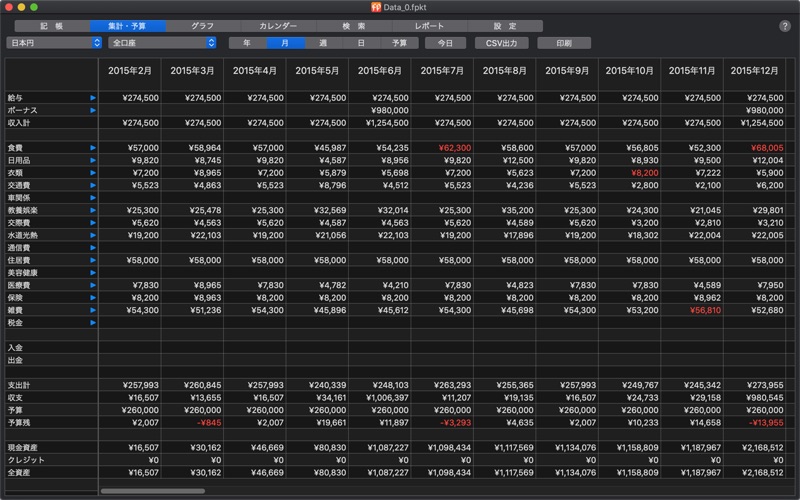The height and width of the screenshot is (500, 800).
Task: Expand the 水道光熱 row arrow
Action: tap(93, 235)
